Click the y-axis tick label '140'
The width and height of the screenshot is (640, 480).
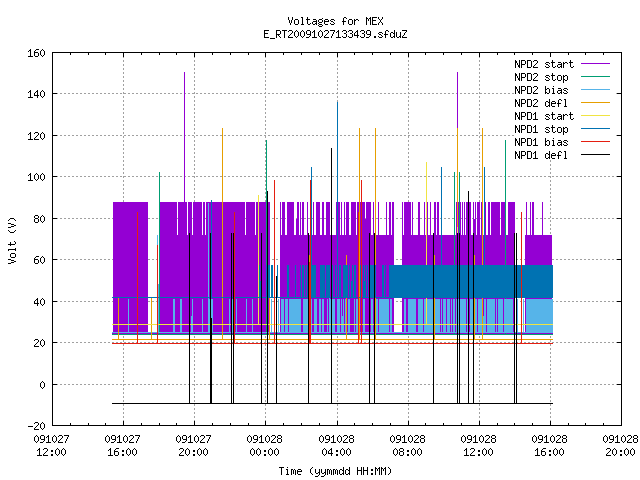click(36, 95)
